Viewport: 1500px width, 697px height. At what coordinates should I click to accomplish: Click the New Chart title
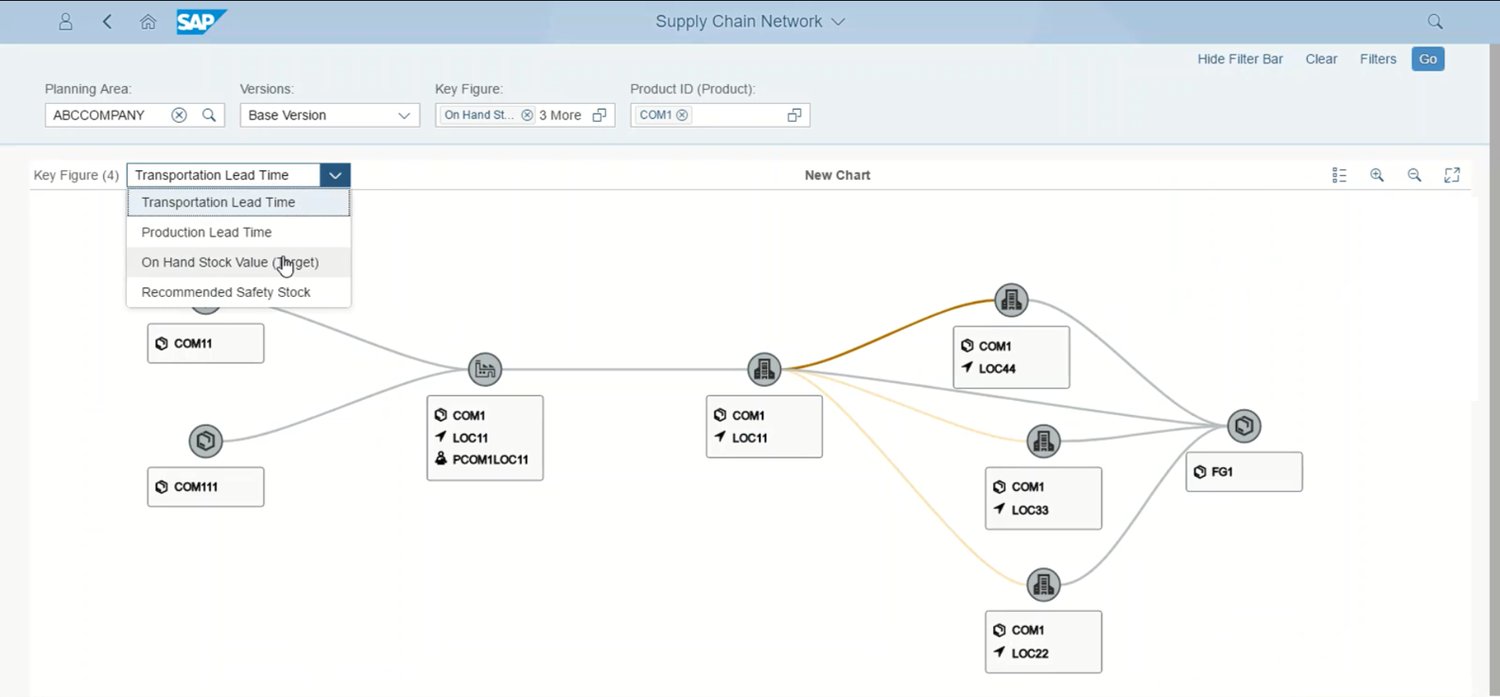[x=837, y=175]
